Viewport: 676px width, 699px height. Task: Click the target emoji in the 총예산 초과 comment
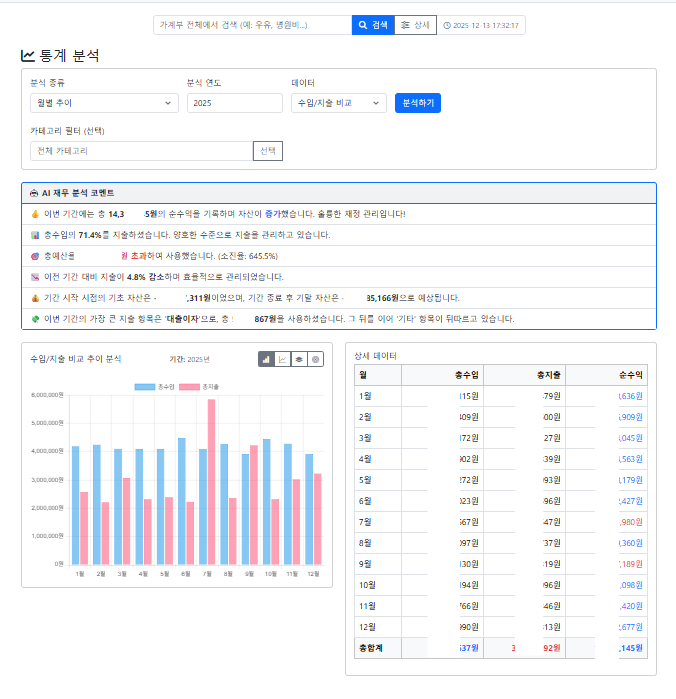click(35, 256)
